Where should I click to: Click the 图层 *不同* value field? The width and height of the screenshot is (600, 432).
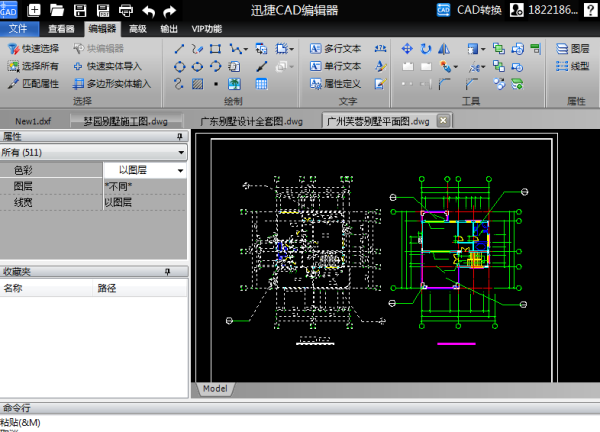click(x=145, y=186)
